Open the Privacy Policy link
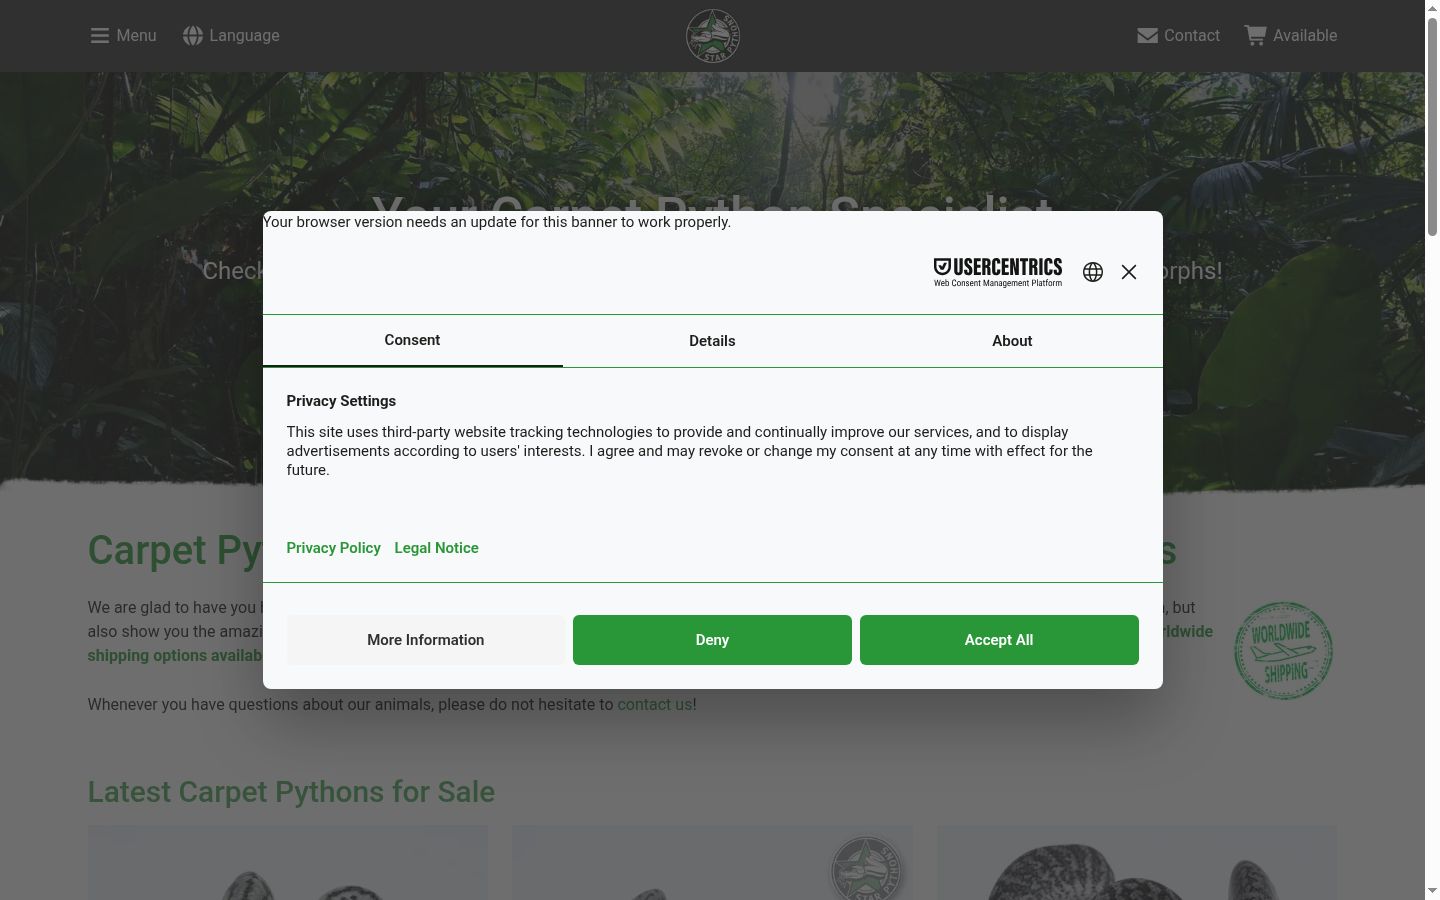 coord(333,548)
